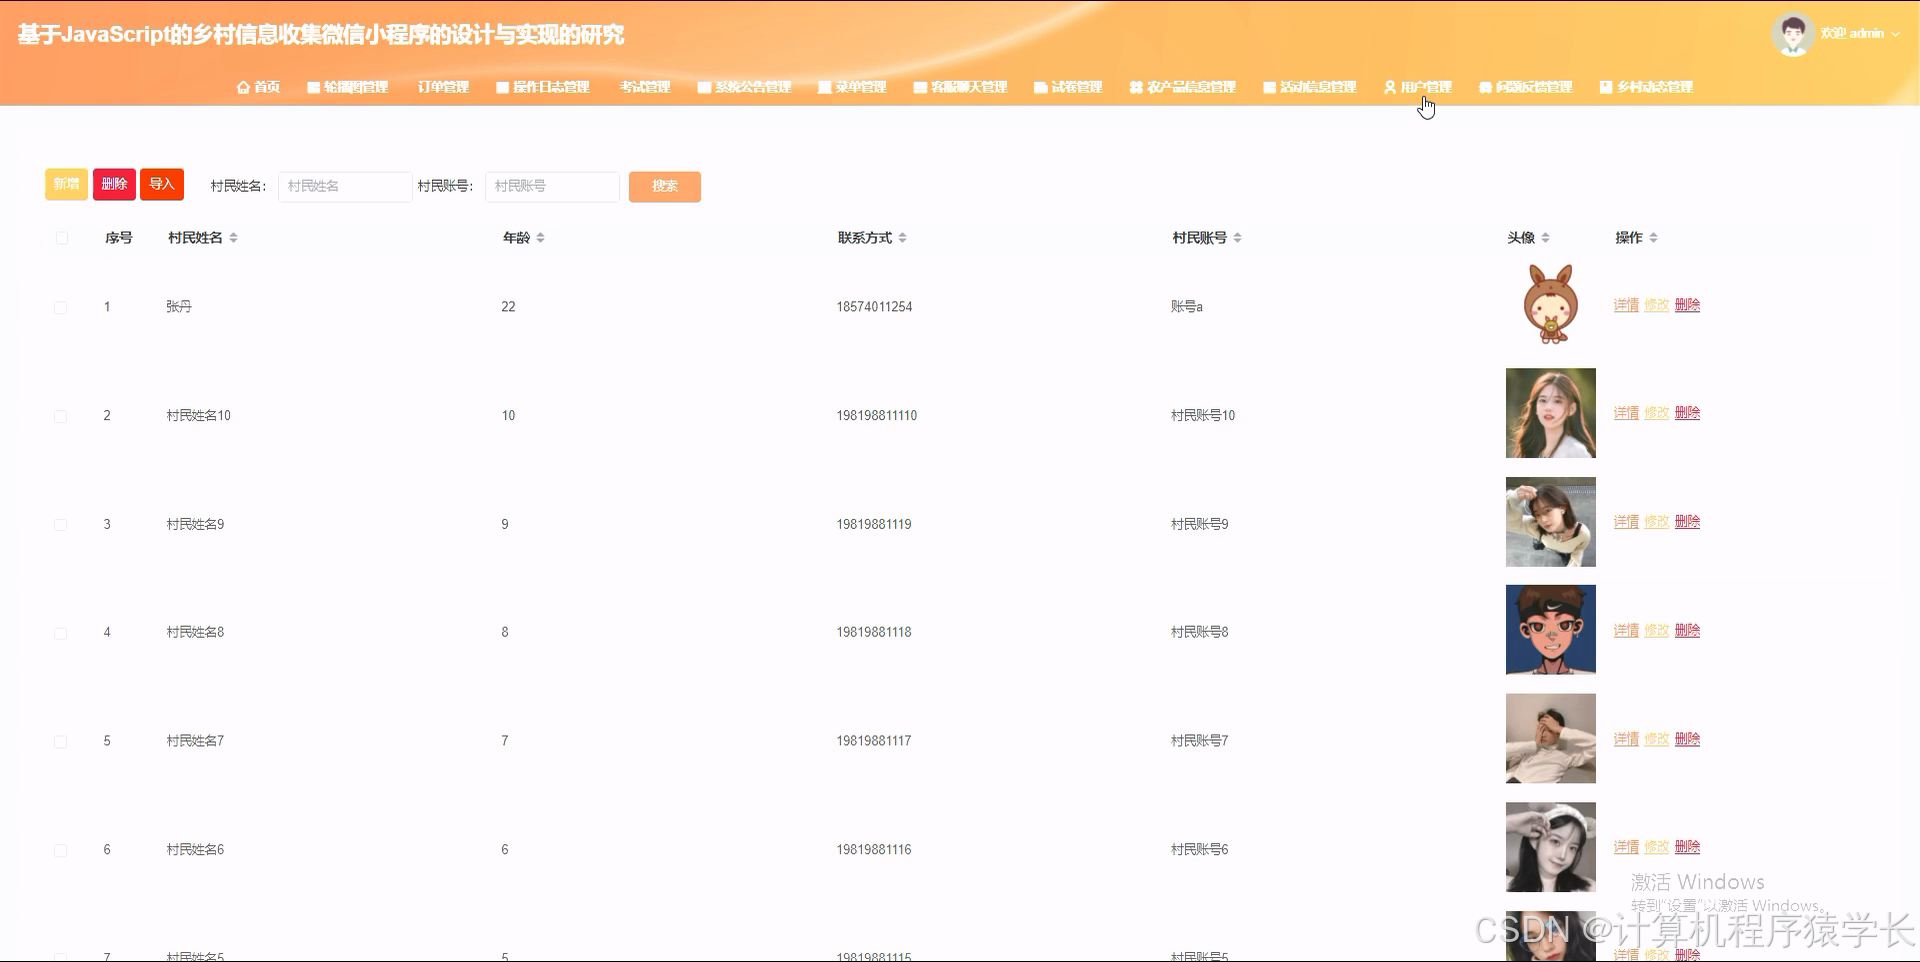
Task: Open 详情 for 村民姓名10 row
Action: pos(1626,413)
